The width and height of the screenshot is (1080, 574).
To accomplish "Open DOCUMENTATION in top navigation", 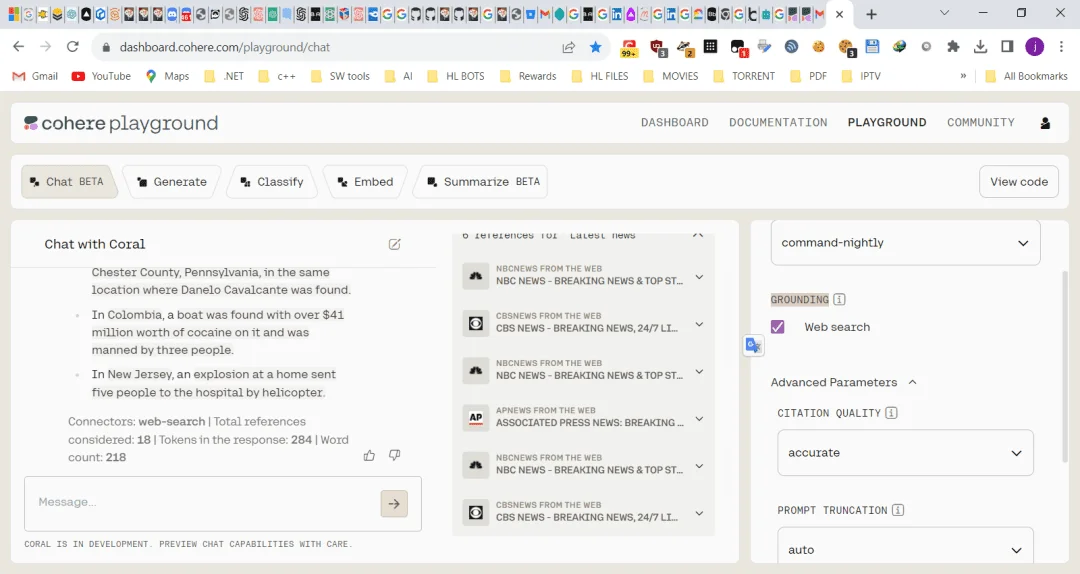I will pyautogui.click(x=778, y=123).
